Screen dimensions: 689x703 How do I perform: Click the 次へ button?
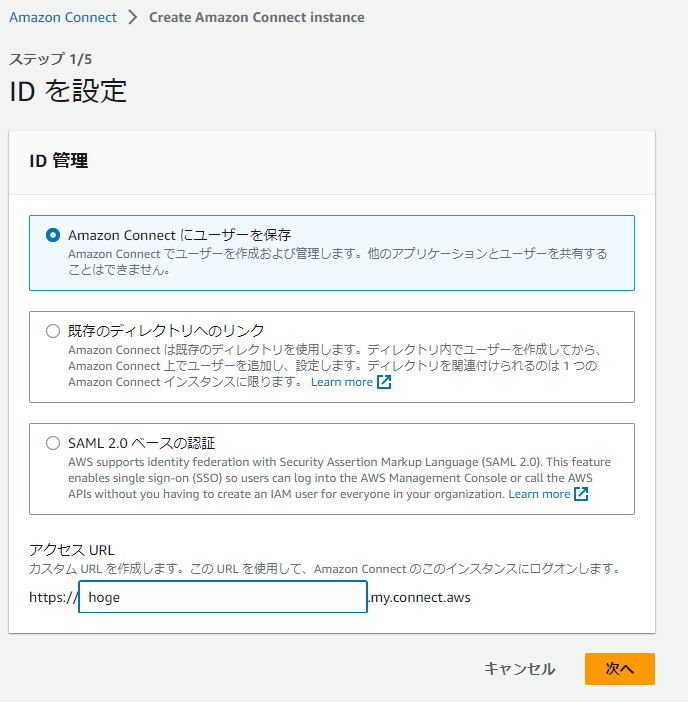(x=620, y=669)
